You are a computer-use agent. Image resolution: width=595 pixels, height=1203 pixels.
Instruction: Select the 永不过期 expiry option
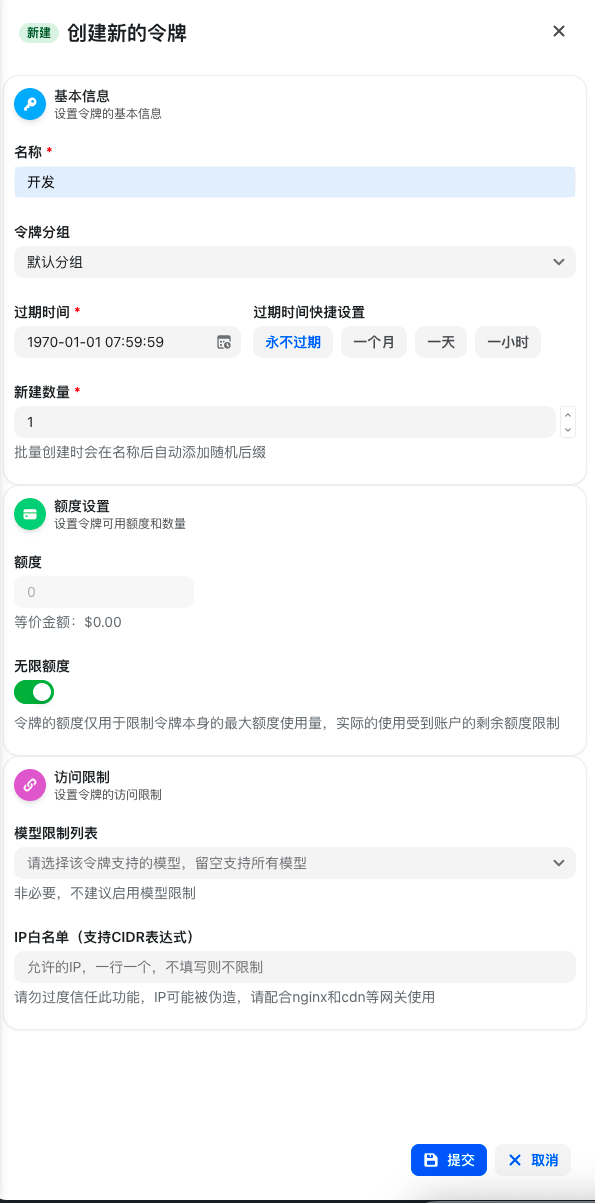(x=292, y=342)
